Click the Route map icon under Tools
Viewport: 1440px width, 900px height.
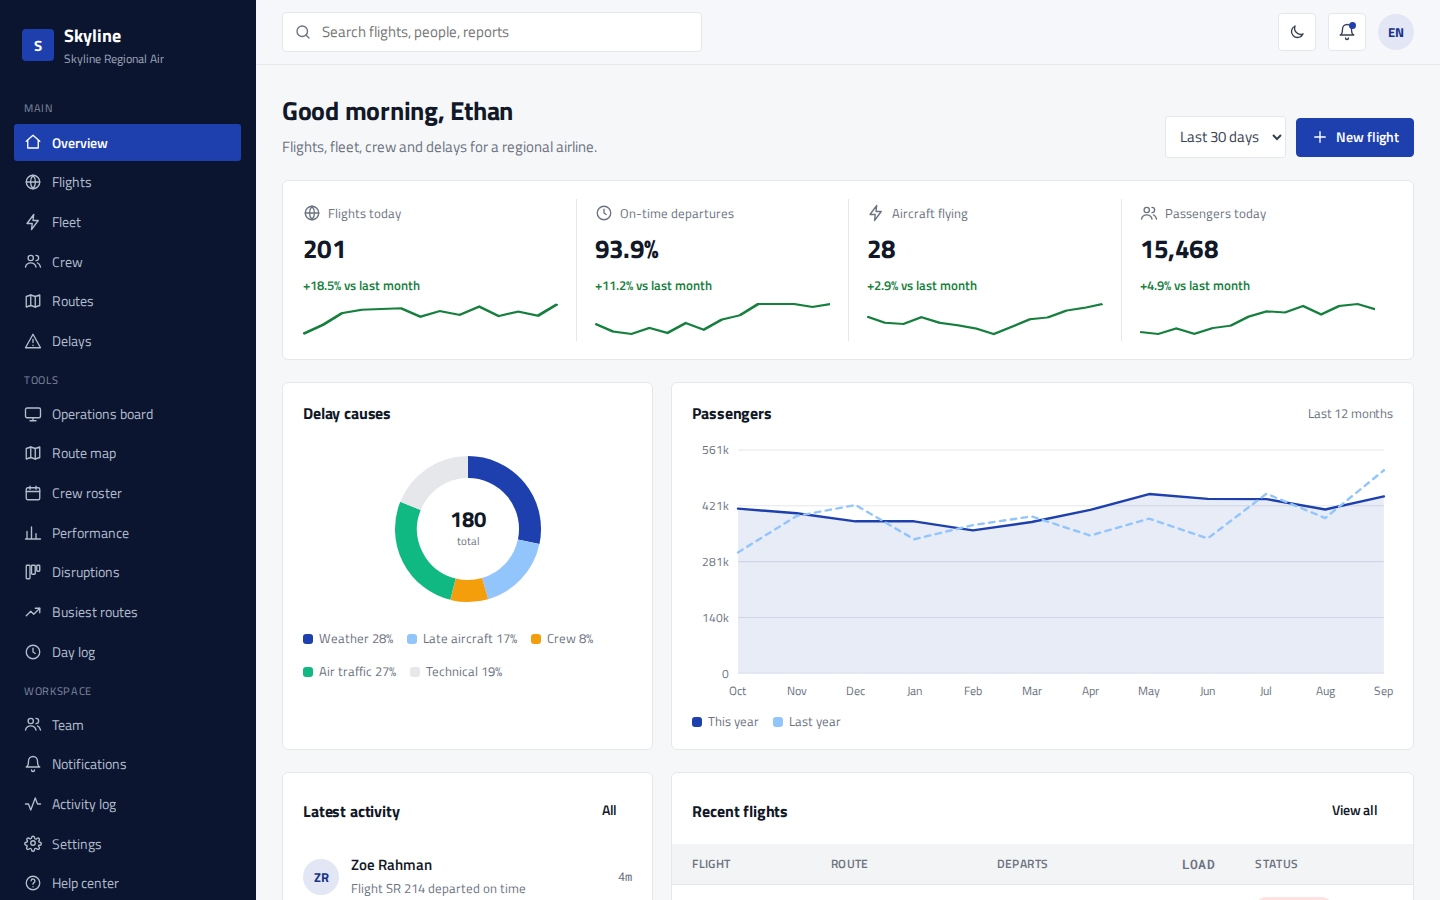[x=33, y=453]
